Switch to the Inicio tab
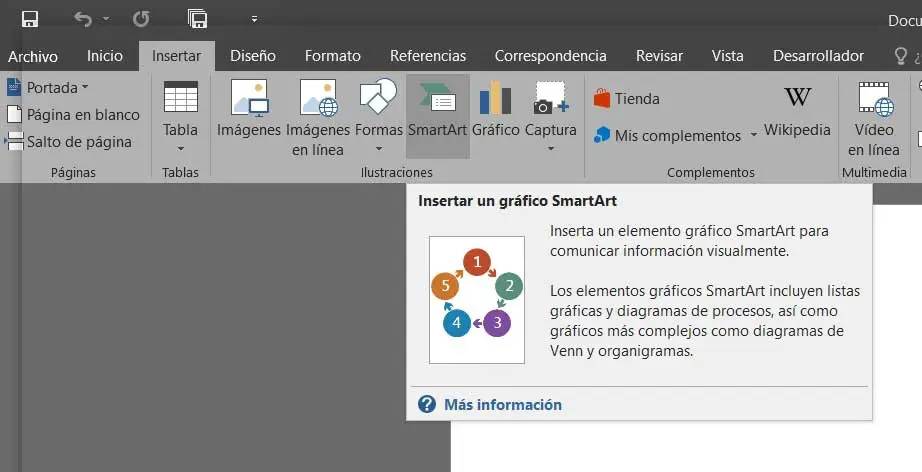The height and width of the screenshot is (472, 922). 105,56
